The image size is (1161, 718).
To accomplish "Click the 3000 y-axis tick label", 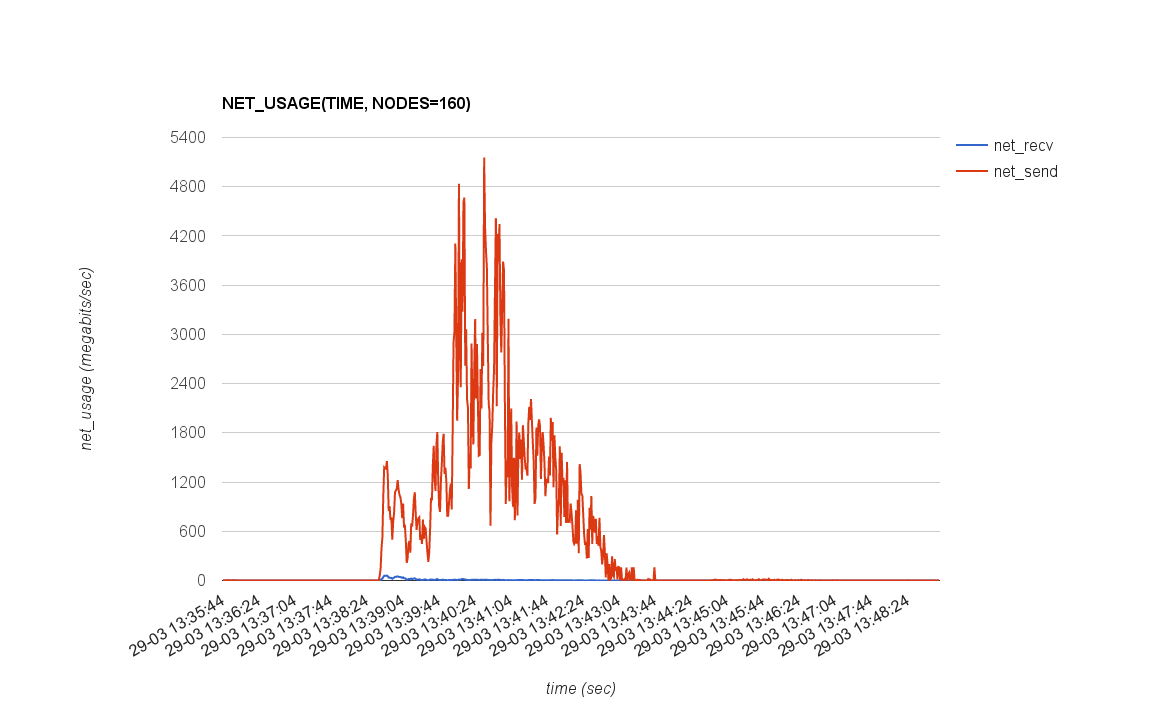I will pyautogui.click(x=186, y=334).
